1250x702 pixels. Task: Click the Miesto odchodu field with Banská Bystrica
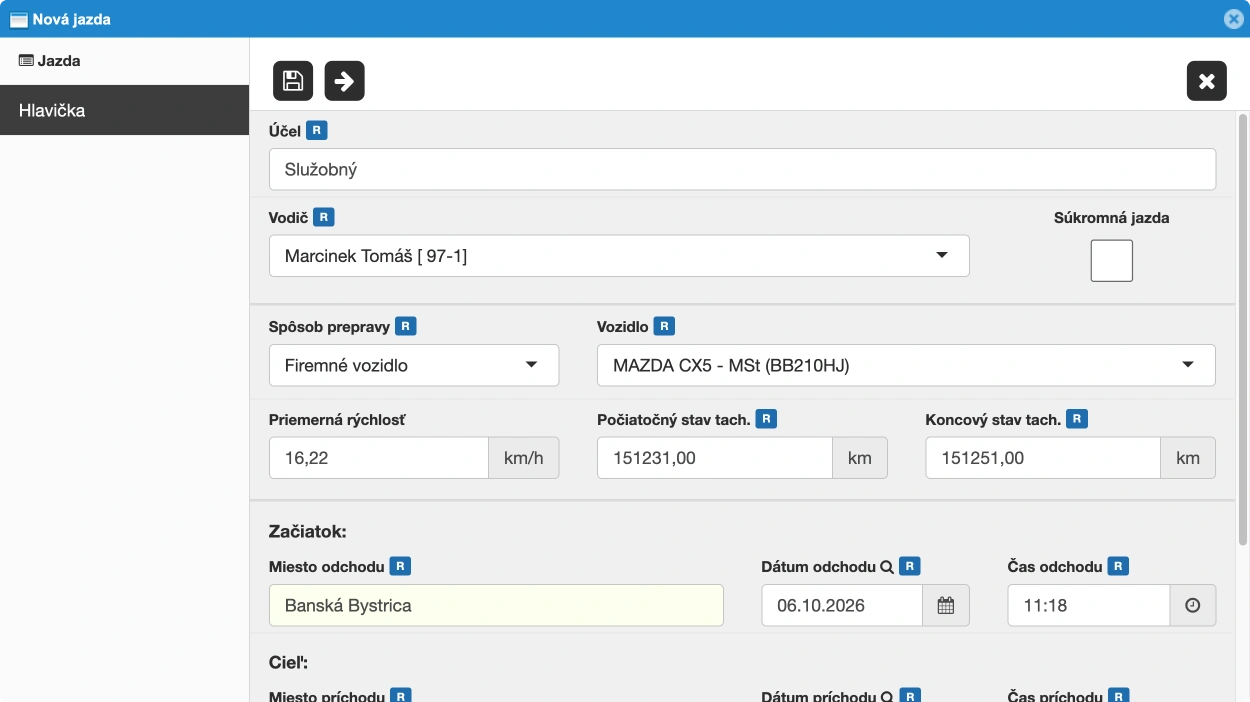496,605
